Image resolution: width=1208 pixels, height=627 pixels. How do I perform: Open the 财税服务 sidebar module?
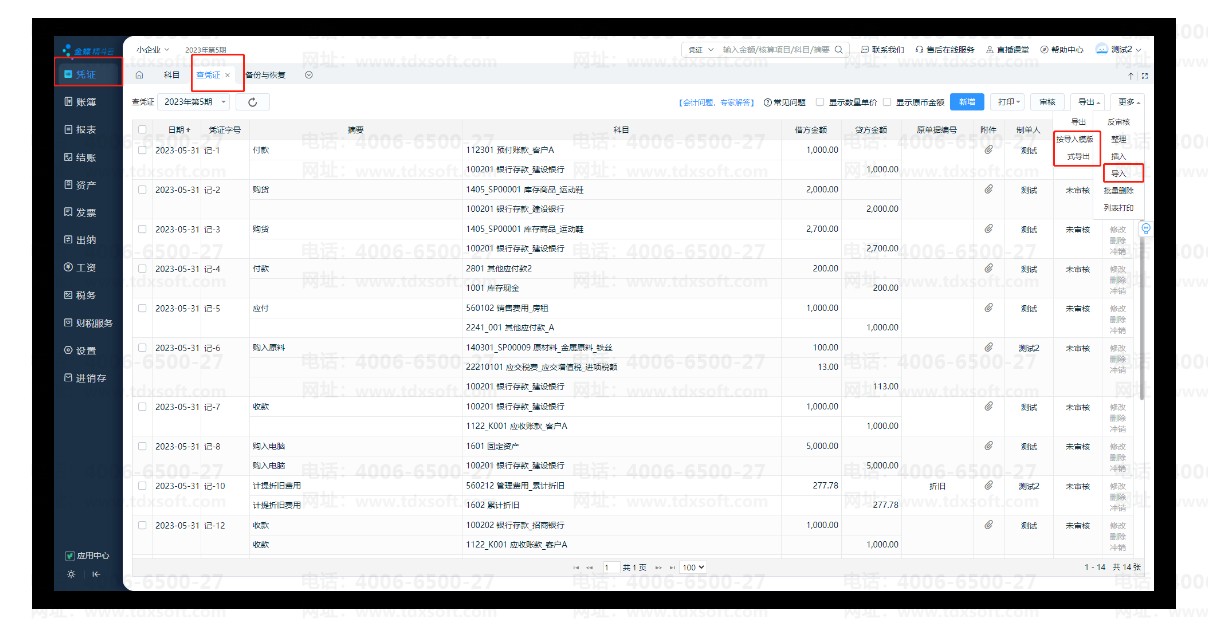tap(87, 323)
